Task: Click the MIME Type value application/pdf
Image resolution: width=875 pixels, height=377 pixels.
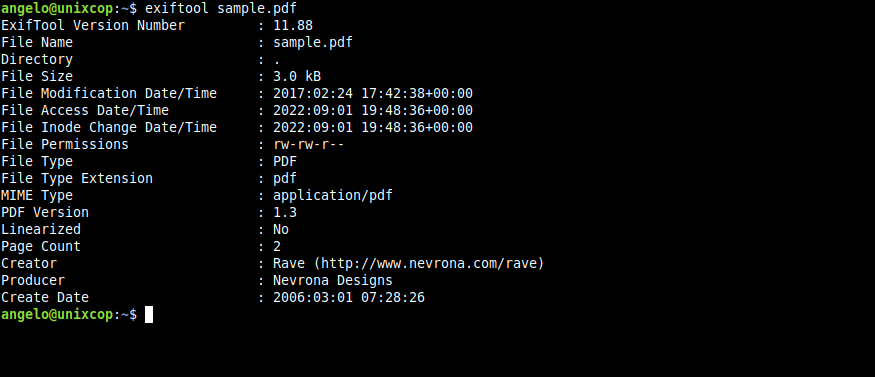Action: [x=333, y=196]
